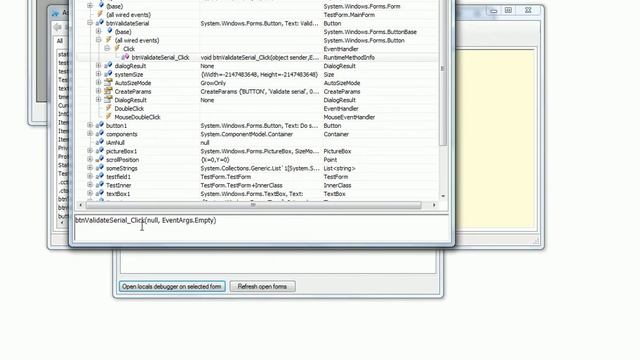Click value '{Width=-2147483648, Height=-2147483648}'
This screenshot has width=640, height=360.
259,74
